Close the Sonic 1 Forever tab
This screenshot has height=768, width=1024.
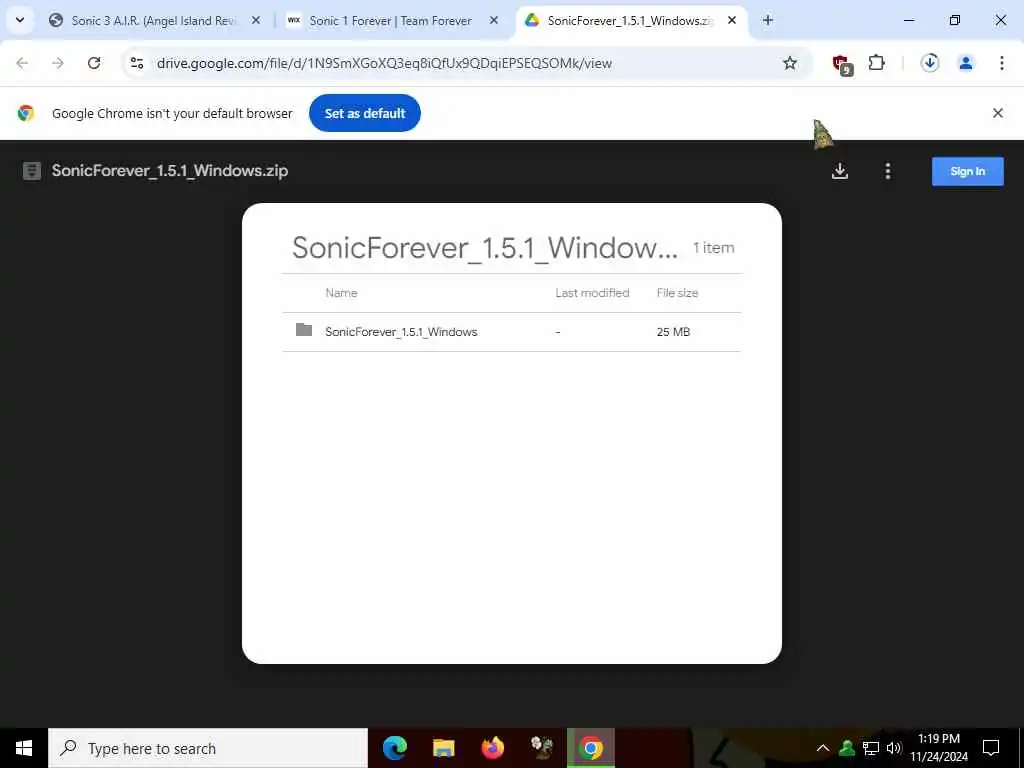click(x=494, y=20)
